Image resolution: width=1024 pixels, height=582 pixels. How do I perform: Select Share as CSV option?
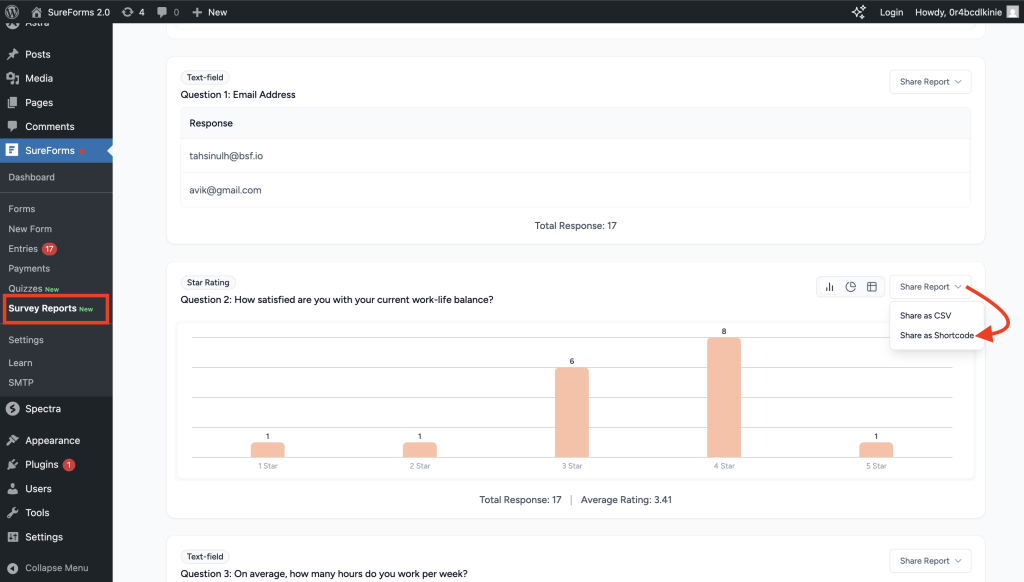[x=925, y=315]
